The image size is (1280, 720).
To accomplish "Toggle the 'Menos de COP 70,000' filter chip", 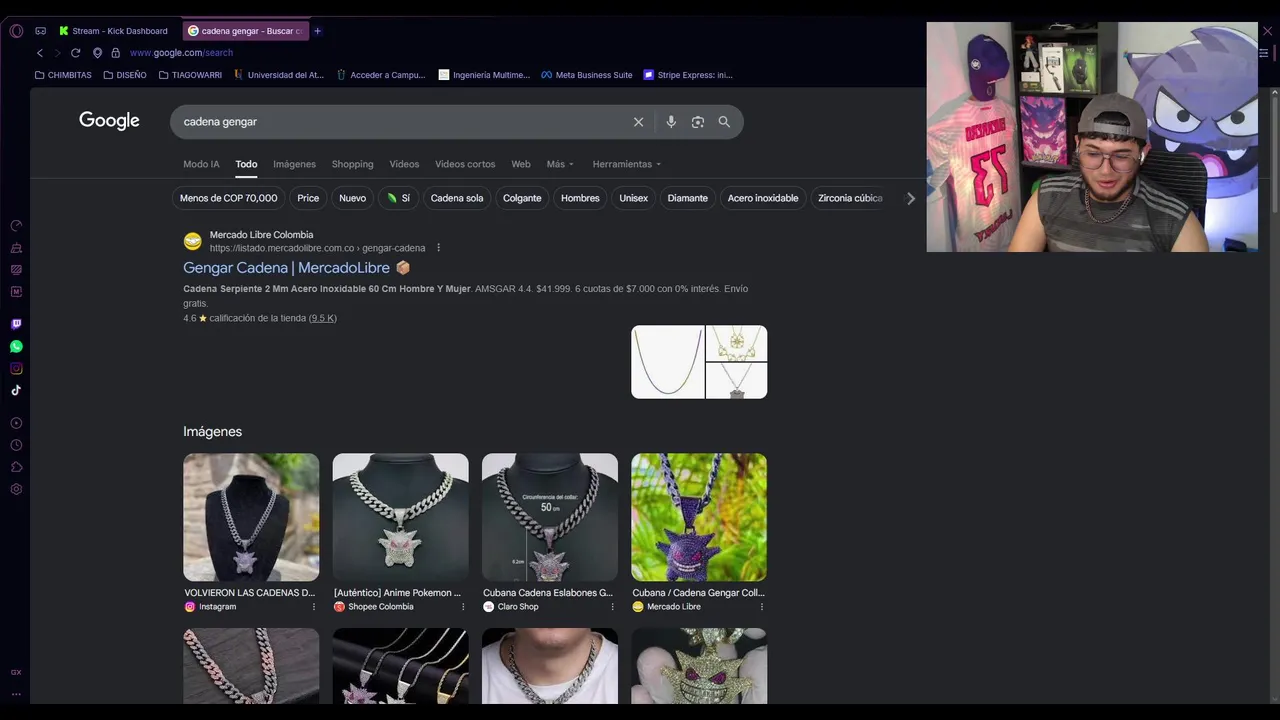I will click(x=228, y=198).
